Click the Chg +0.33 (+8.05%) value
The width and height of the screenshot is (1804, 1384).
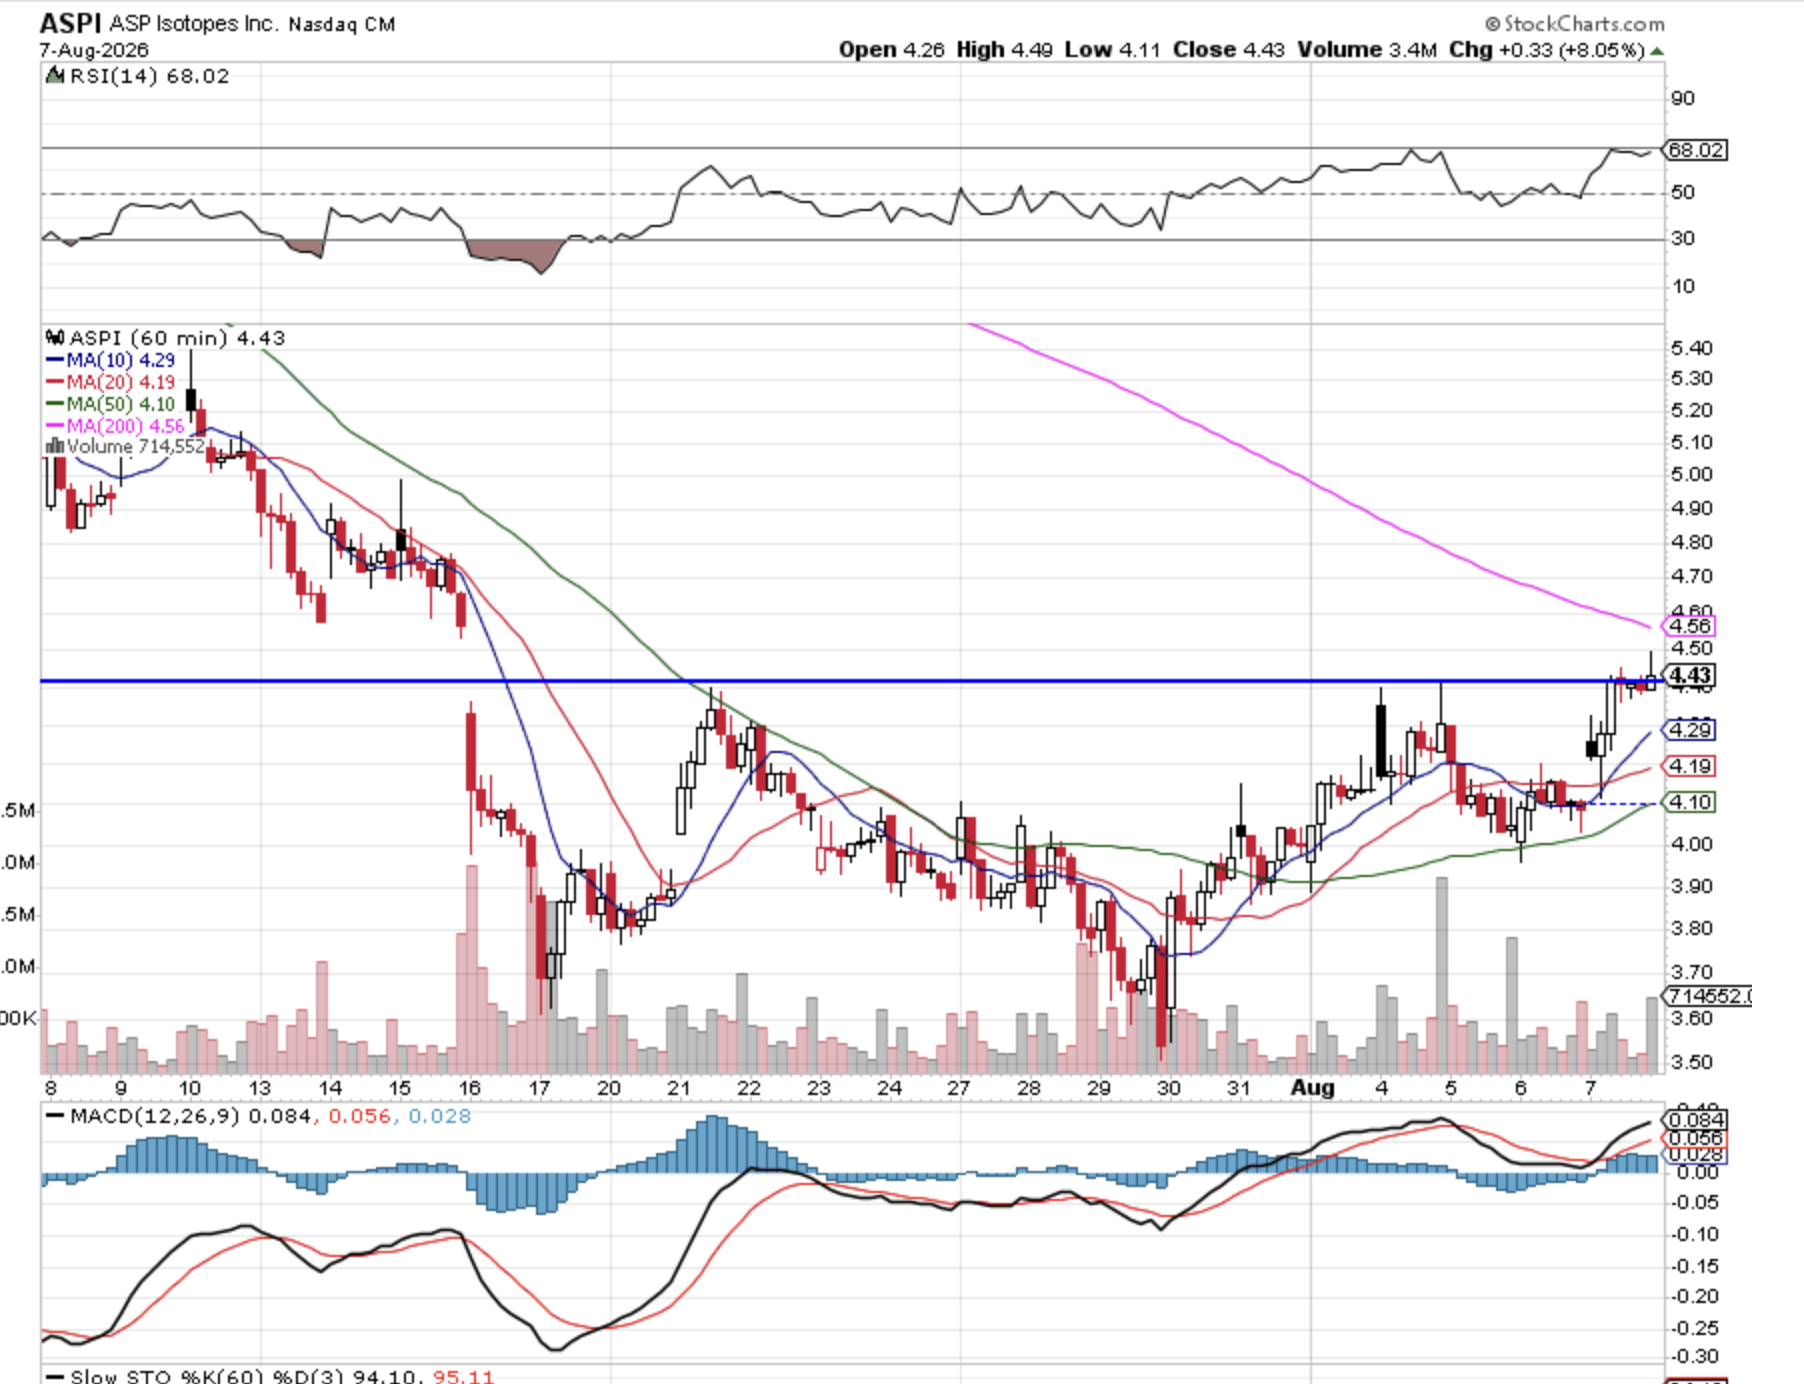pyautogui.click(x=1546, y=50)
